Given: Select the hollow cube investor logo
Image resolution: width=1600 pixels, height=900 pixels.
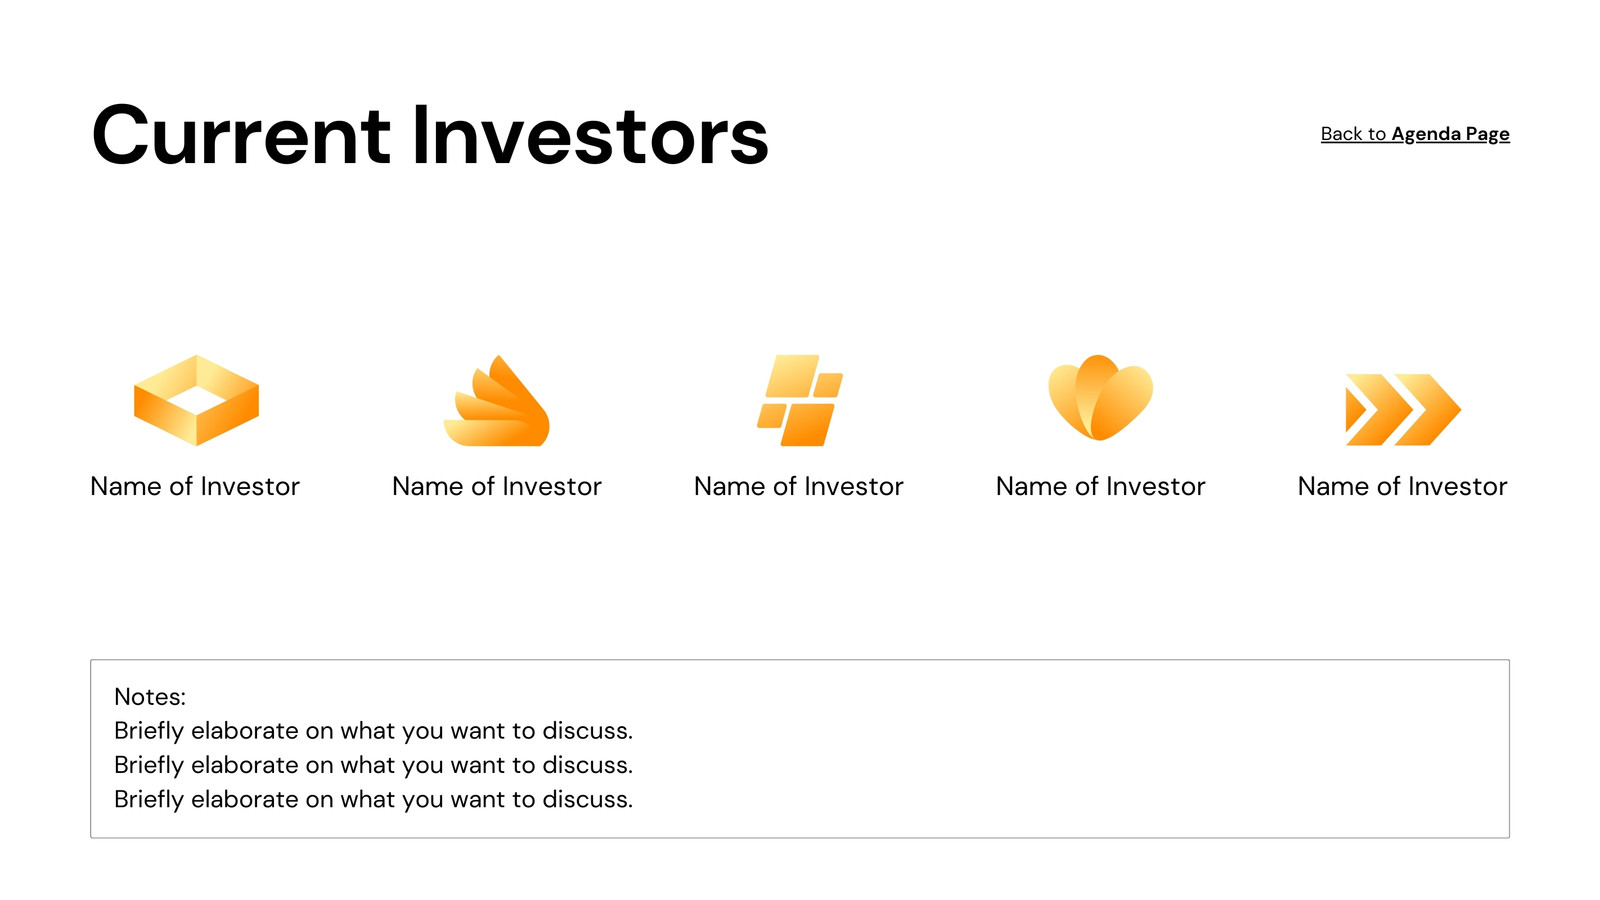Looking at the screenshot, I should (x=196, y=400).
